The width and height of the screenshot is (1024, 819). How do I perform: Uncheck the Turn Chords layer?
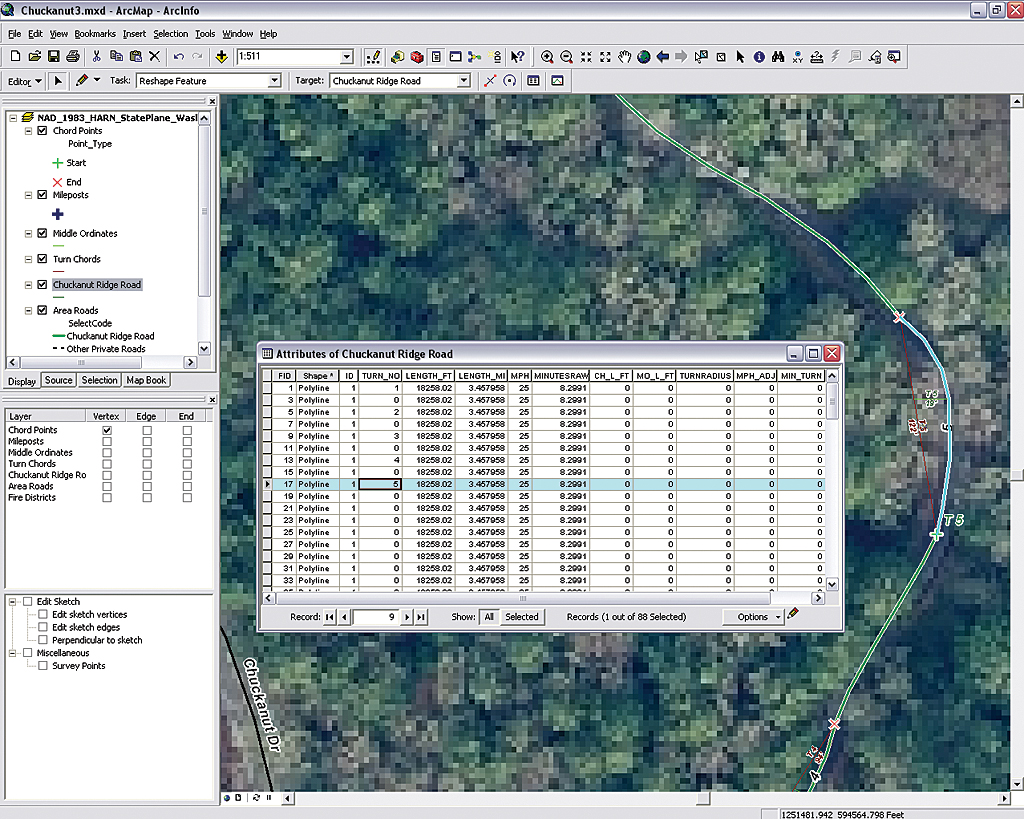[x=42, y=259]
